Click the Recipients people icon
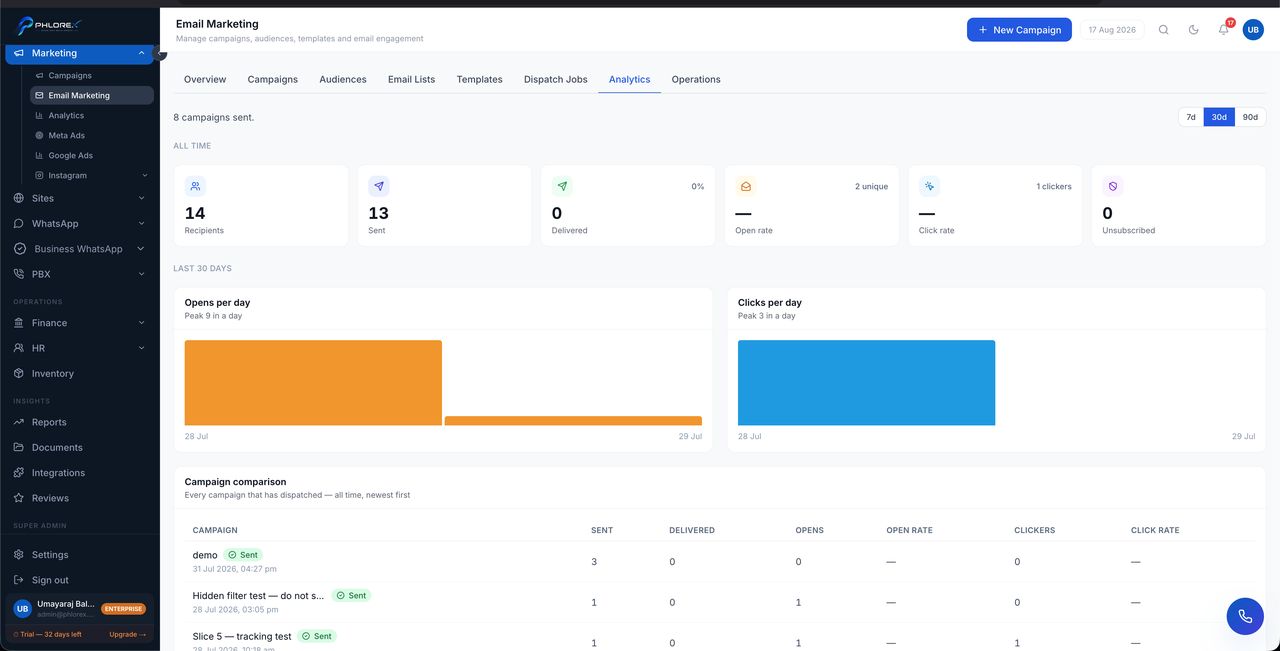 click(x=195, y=186)
